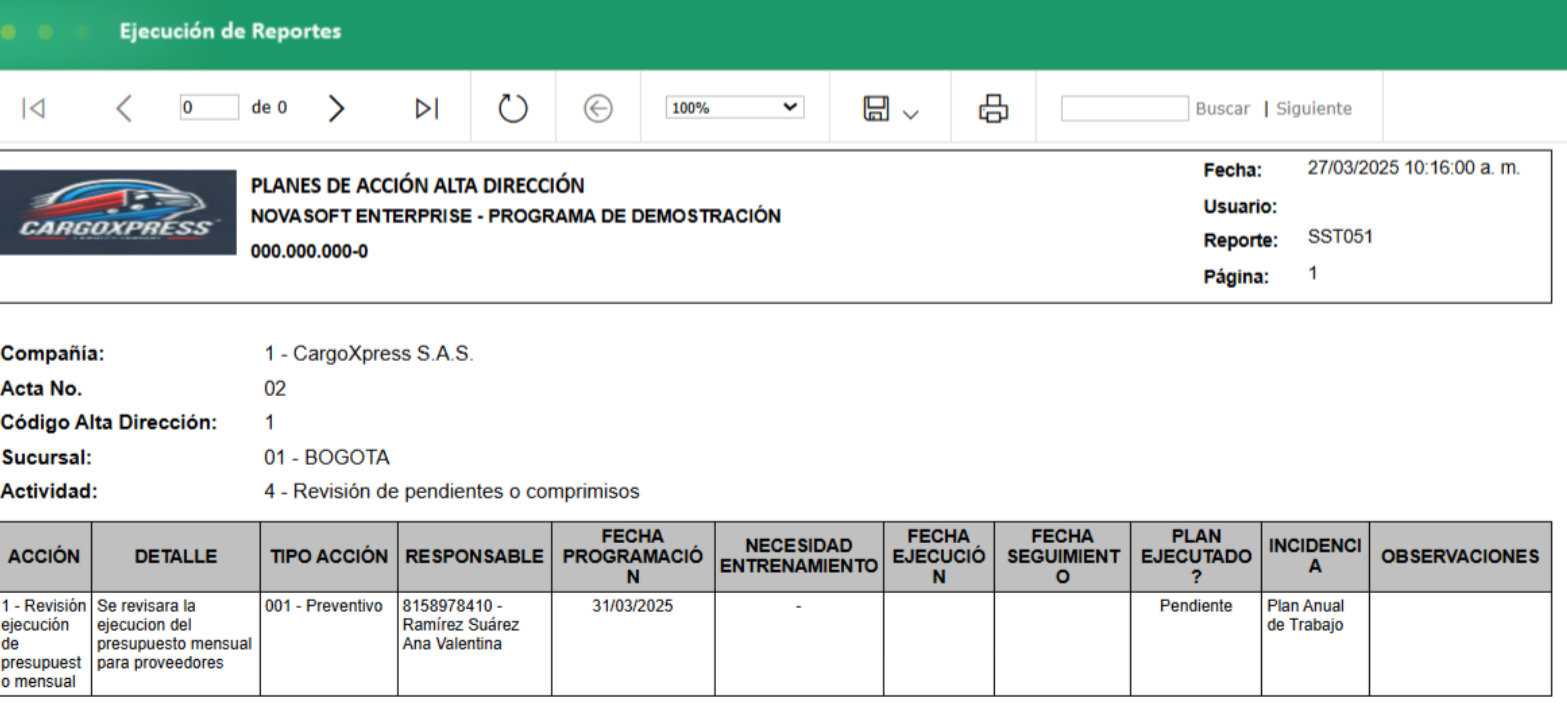Viewport: 1567px width, 712px height.
Task: Click the FECHA PROGRAMACIÓN column header
Action: pyautogui.click(x=631, y=557)
